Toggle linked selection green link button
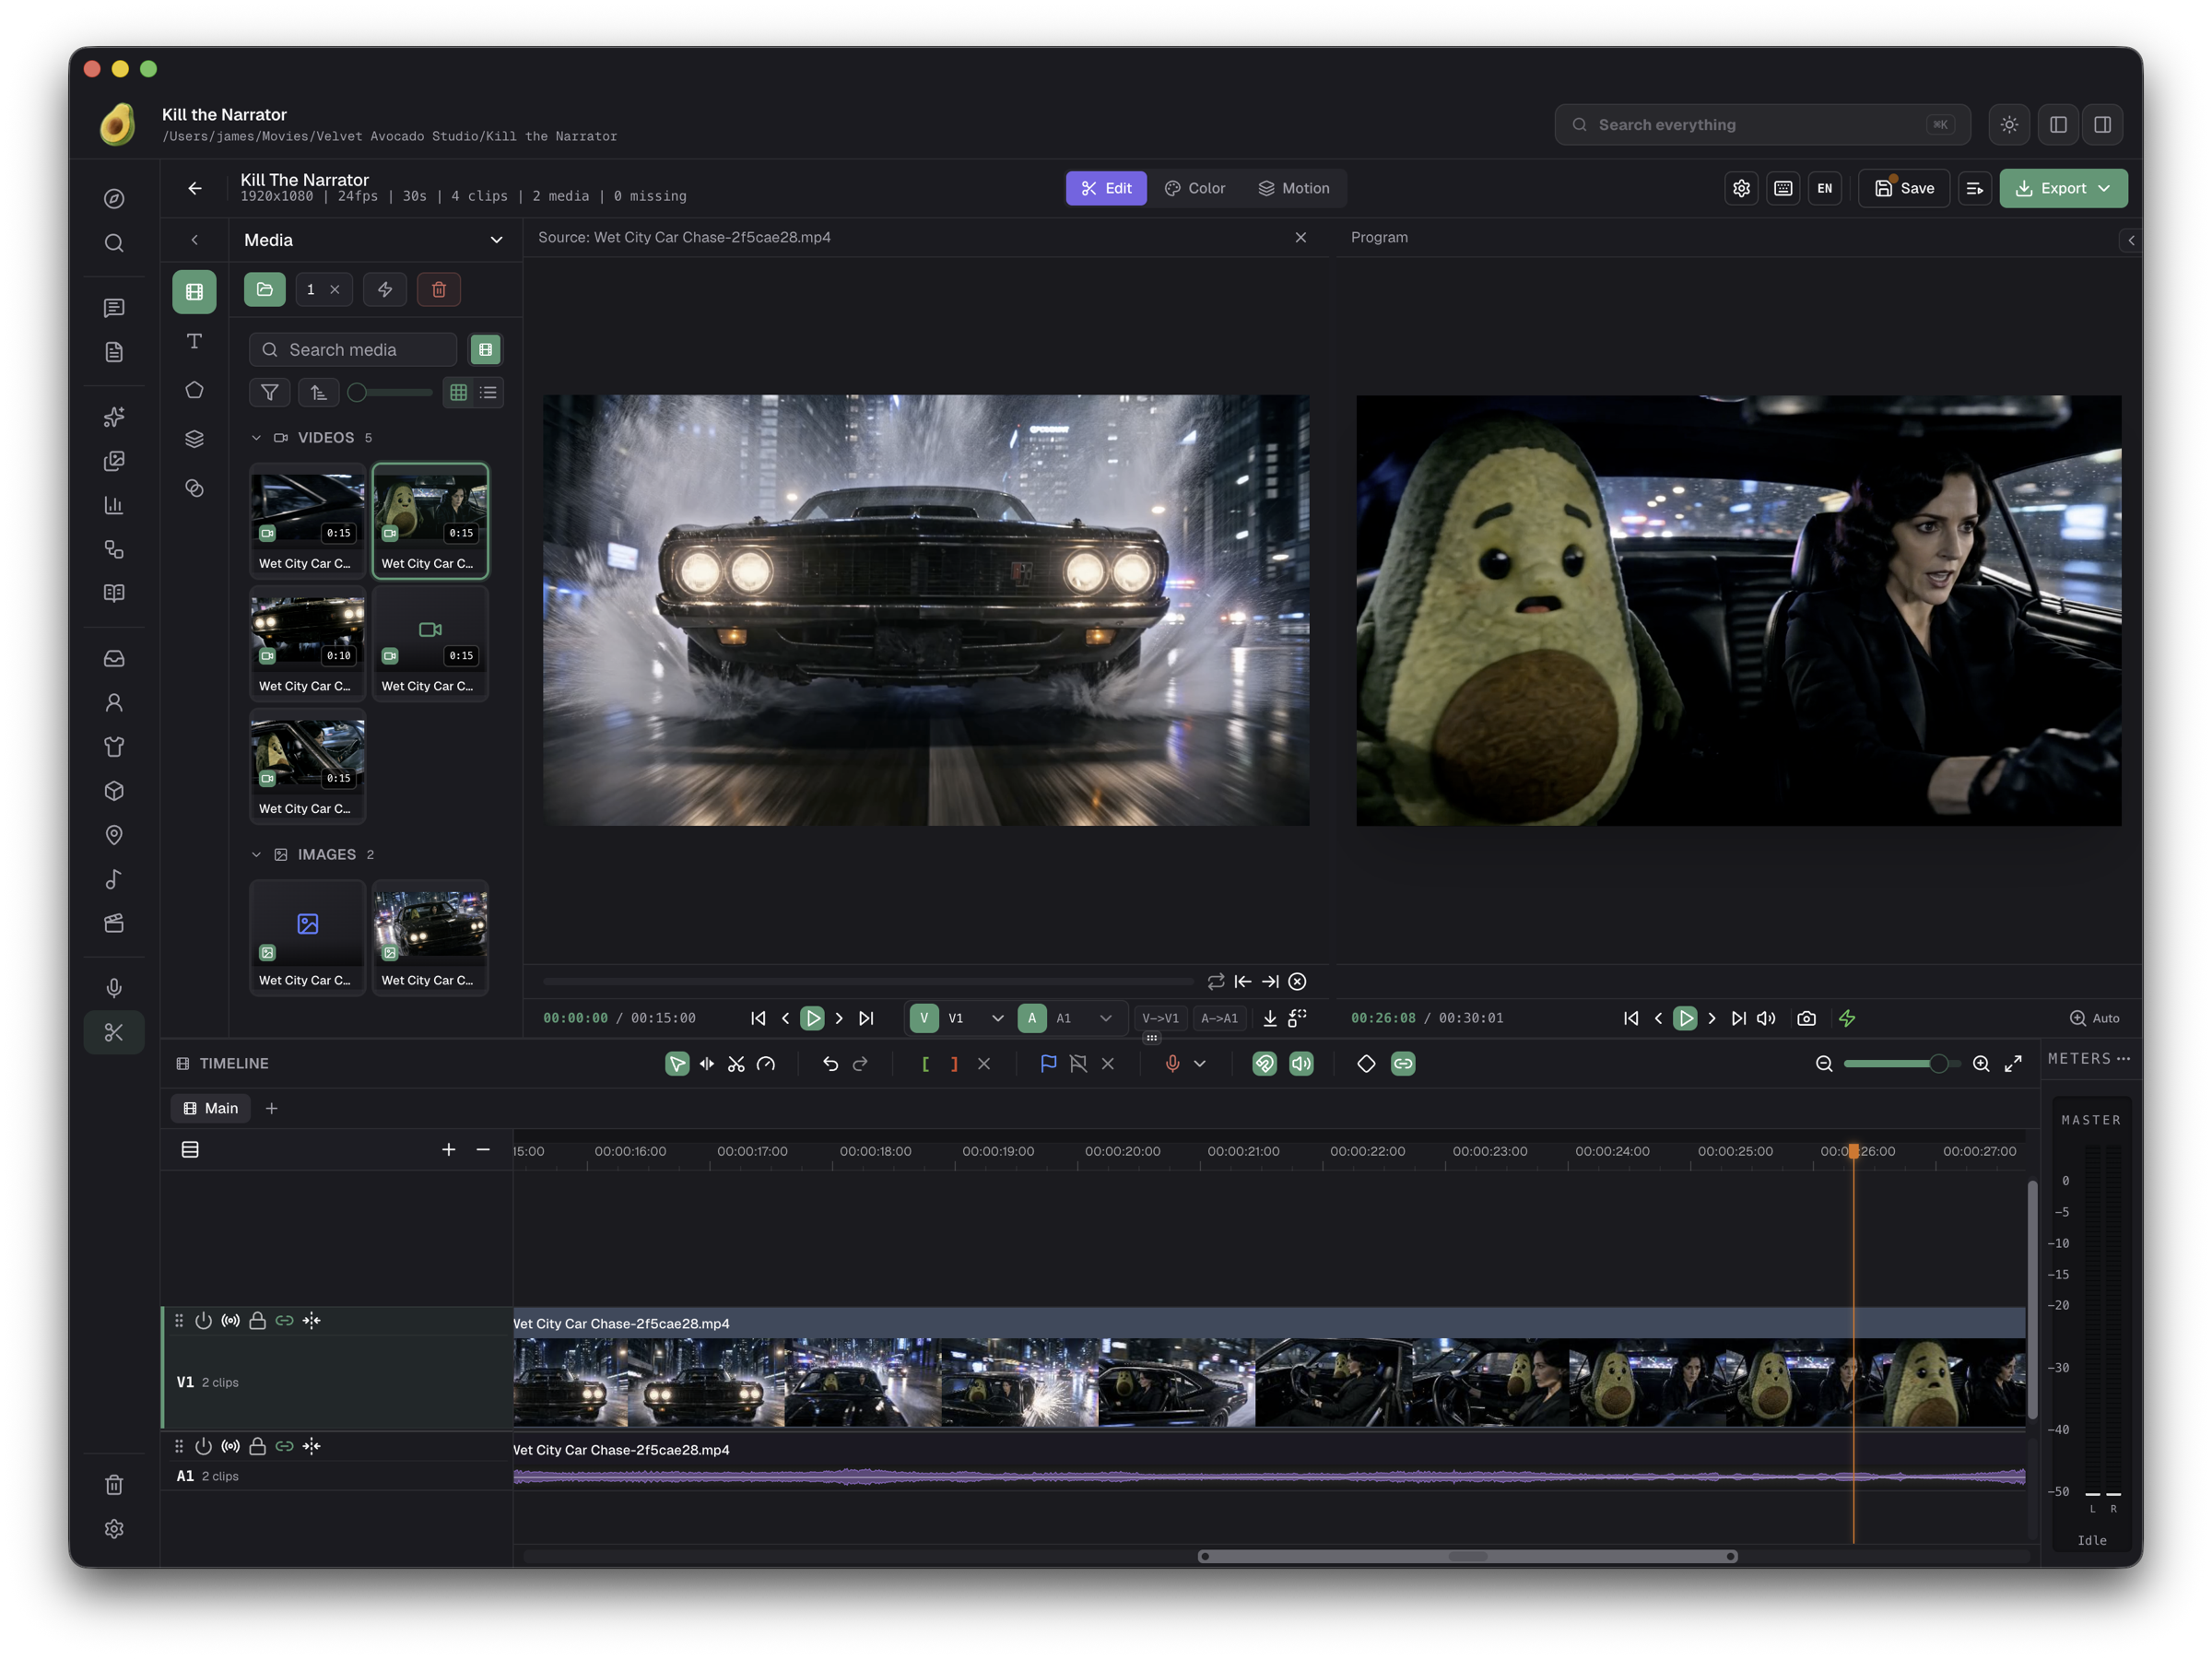 1403,1064
